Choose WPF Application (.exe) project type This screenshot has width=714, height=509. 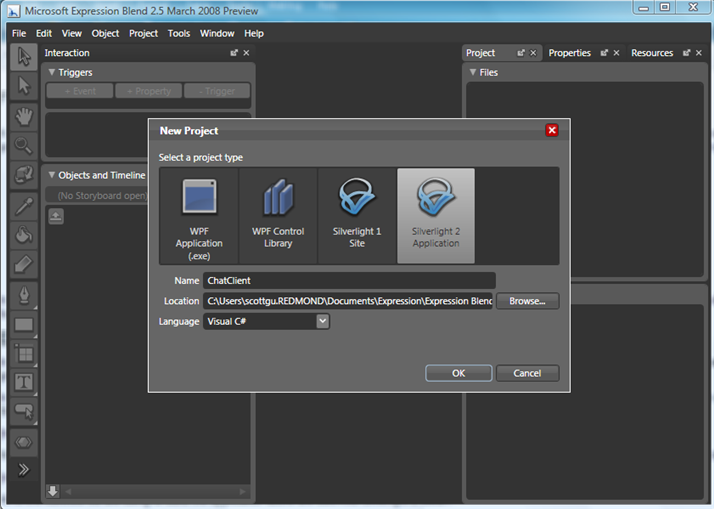coord(199,215)
